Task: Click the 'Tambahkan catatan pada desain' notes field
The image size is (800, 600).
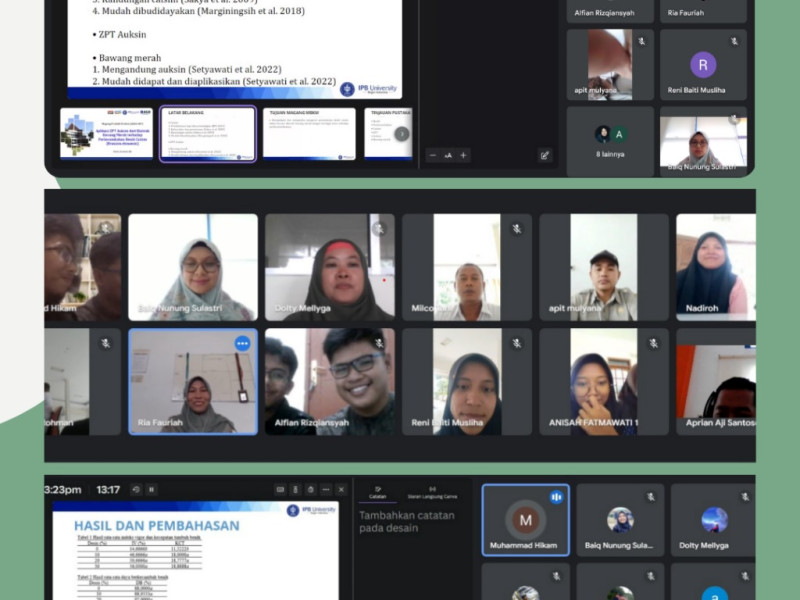Action: pos(407,522)
